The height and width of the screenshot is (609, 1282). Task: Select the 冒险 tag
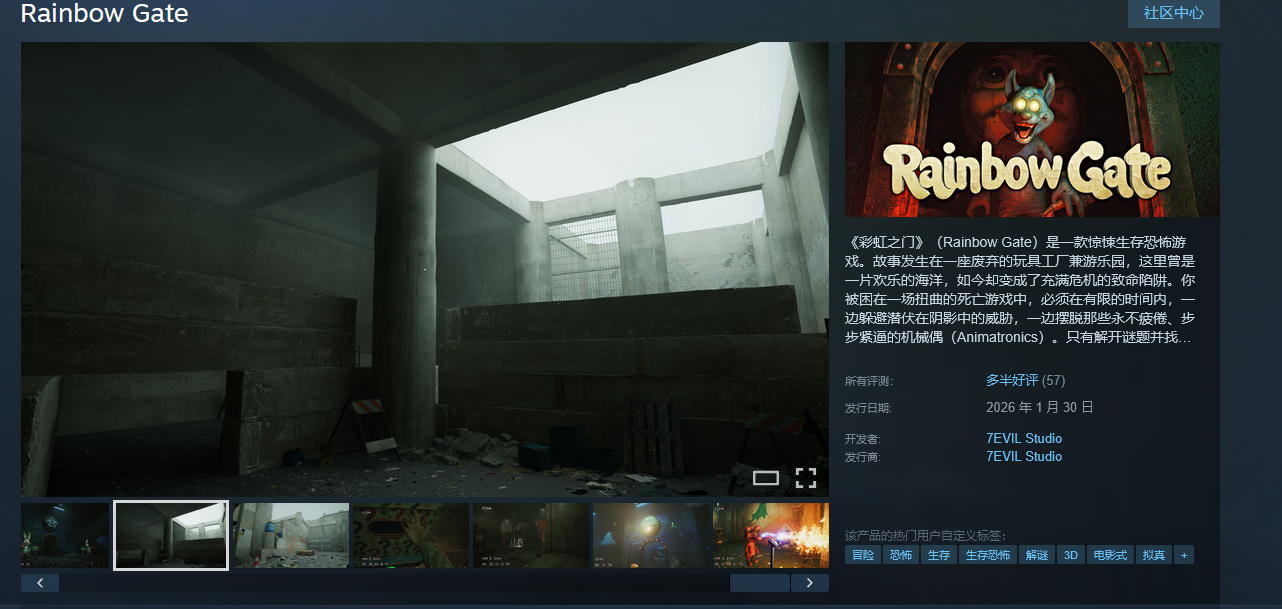[862, 555]
